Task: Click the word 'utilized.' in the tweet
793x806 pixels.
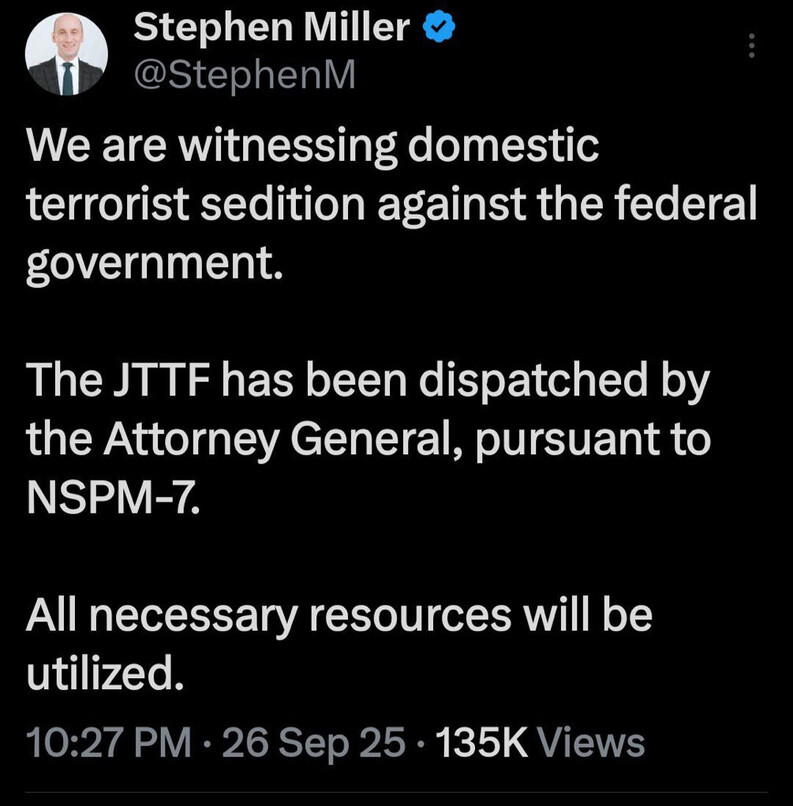Action: [x=105, y=672]
